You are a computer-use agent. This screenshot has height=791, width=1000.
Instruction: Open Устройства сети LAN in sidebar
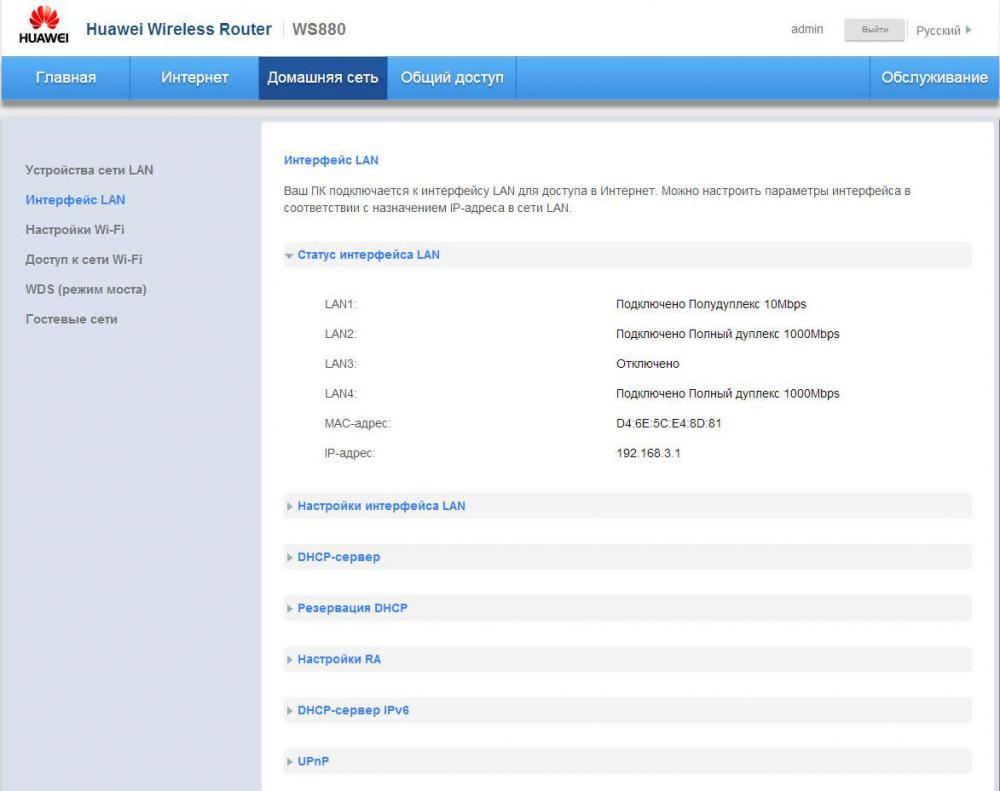tap(89, 170)
